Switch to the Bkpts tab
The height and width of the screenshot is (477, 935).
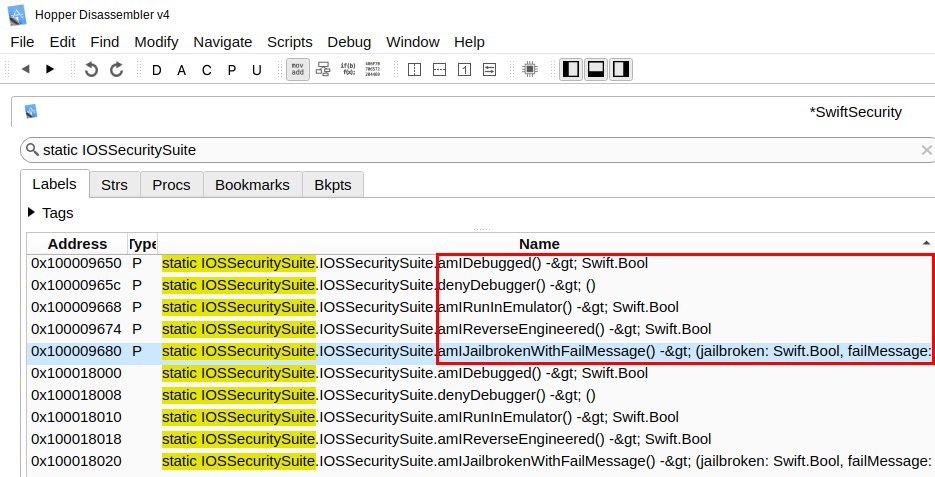(333, 185)
